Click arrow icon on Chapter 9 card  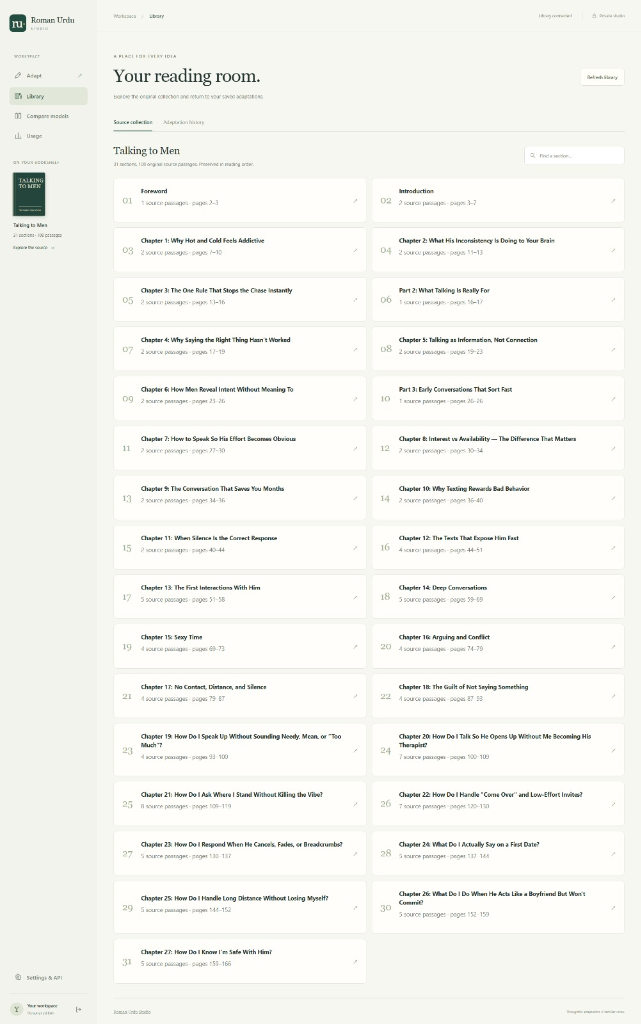point(355,498)
